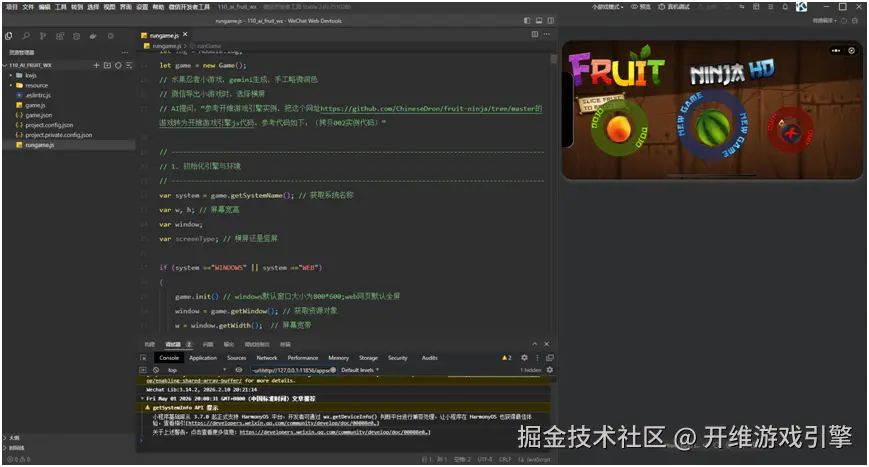Collapse the 'Fri May 01 2026' console group
This screenshot has height=467, width=869.
point(142,399)
